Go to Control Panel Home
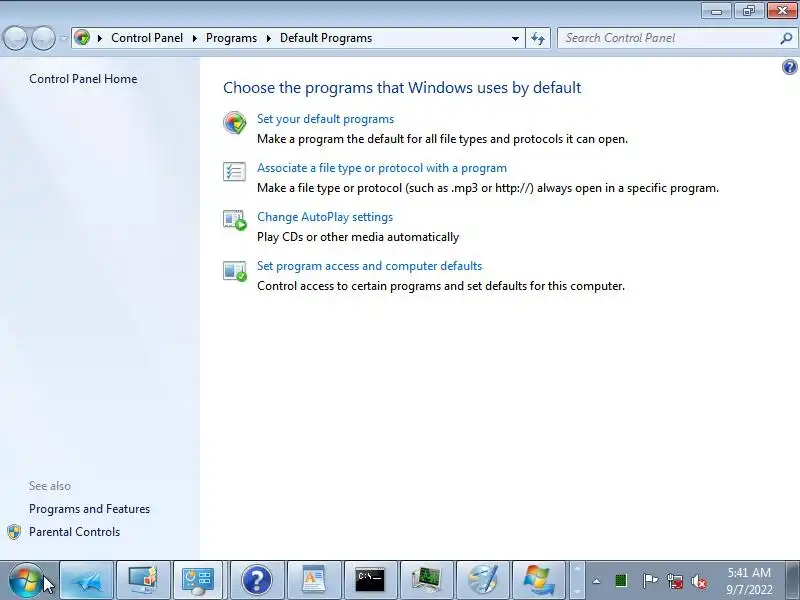Viewport: 800px width, 600px height. (83, 79)
